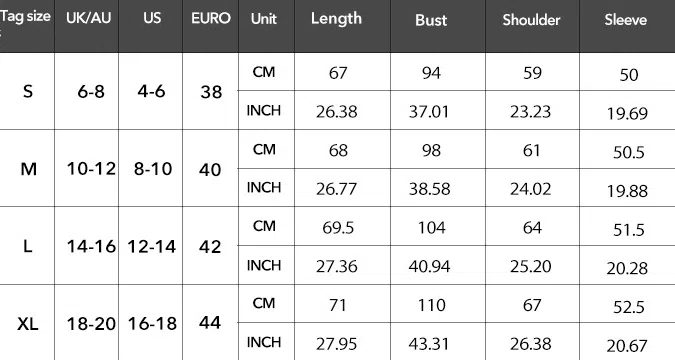
Task: Select the 26.38 inch length value
Action: point(337,112)
